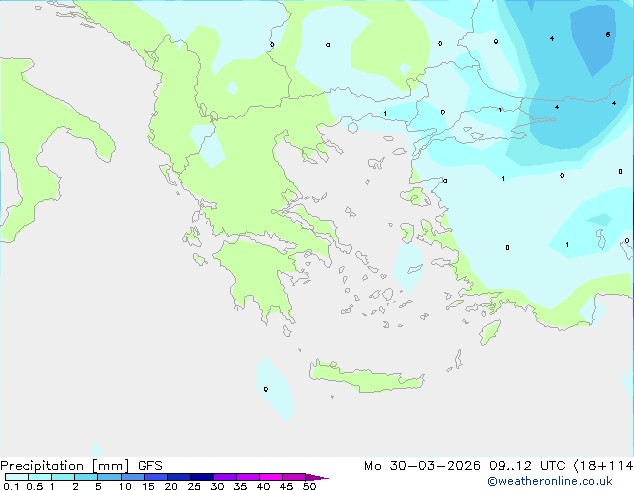Select legend swatch between 40 and 45
The image size is (634, 490).
(x=271, y=477)
